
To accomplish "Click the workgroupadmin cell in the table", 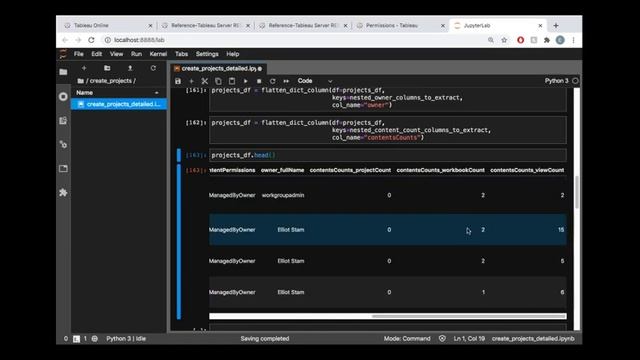I will click(x=283, y=195).
